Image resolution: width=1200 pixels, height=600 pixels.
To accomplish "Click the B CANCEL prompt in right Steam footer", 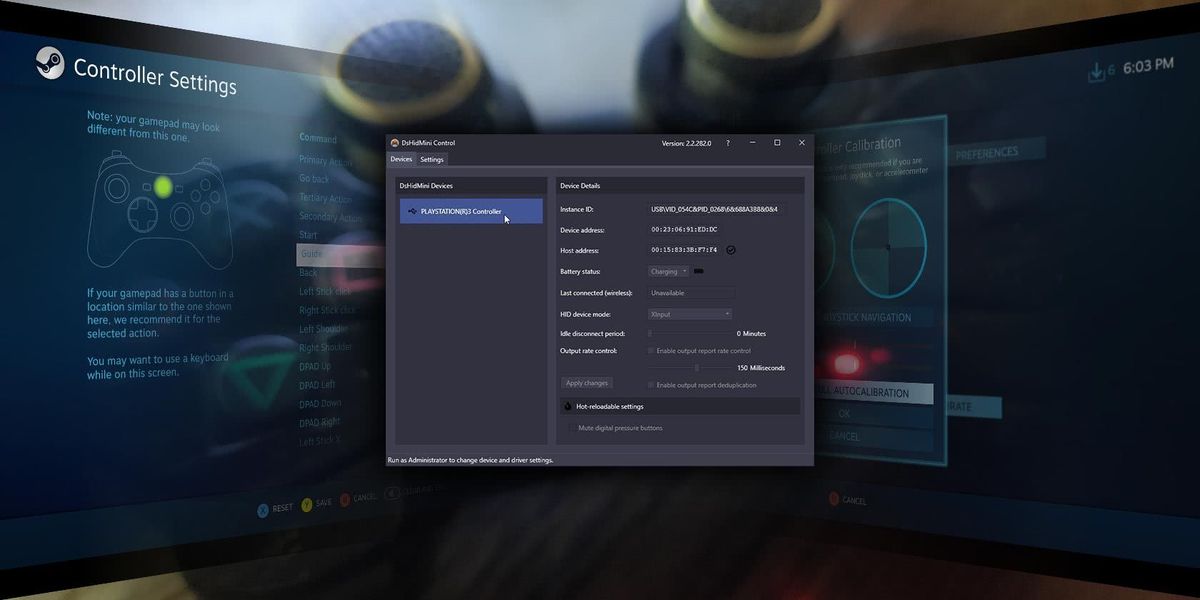I will point(847,499).
